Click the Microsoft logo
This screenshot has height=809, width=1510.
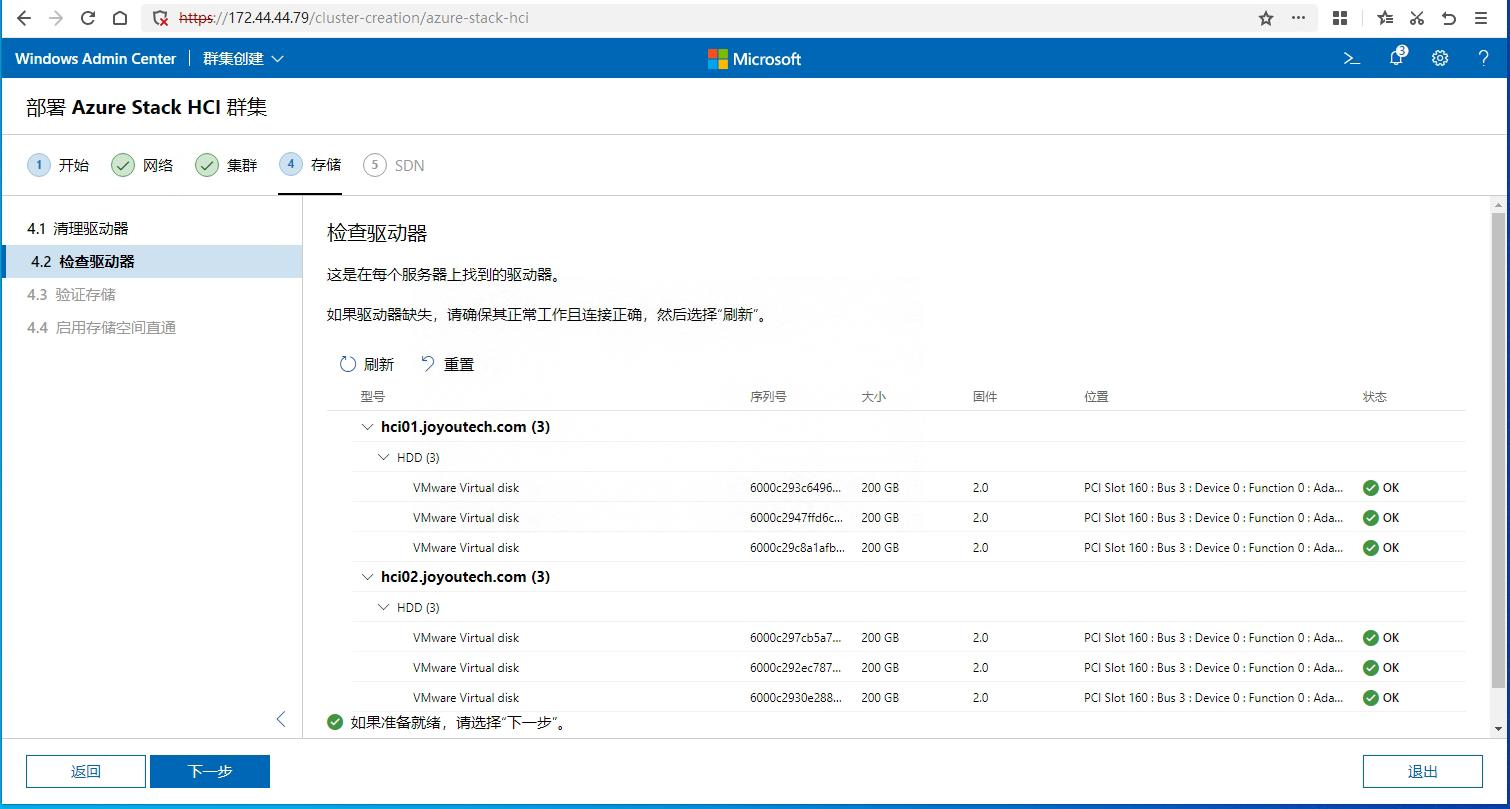click(754, 59)
